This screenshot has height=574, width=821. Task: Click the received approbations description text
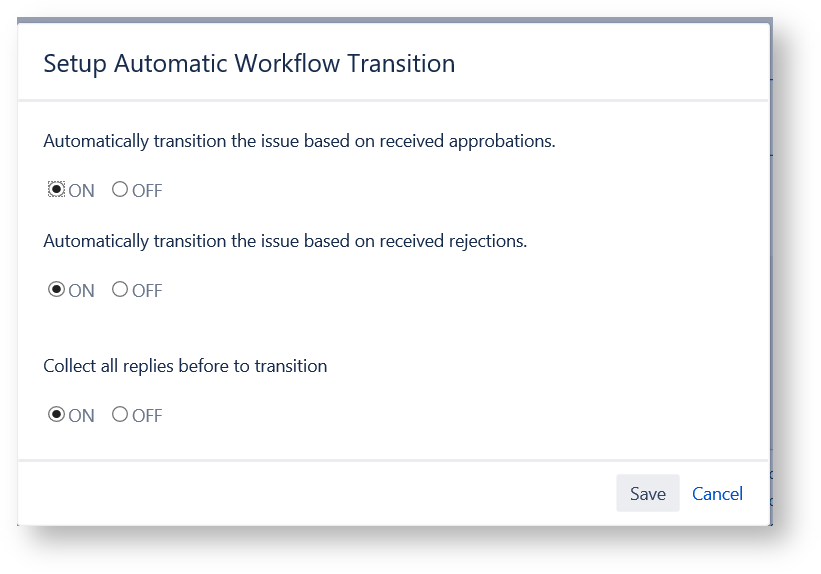pos(299,141)
